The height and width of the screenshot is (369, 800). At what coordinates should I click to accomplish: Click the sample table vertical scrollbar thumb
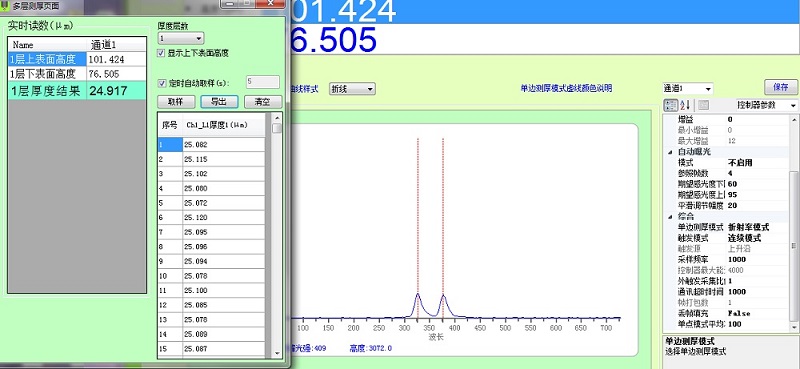277,128
